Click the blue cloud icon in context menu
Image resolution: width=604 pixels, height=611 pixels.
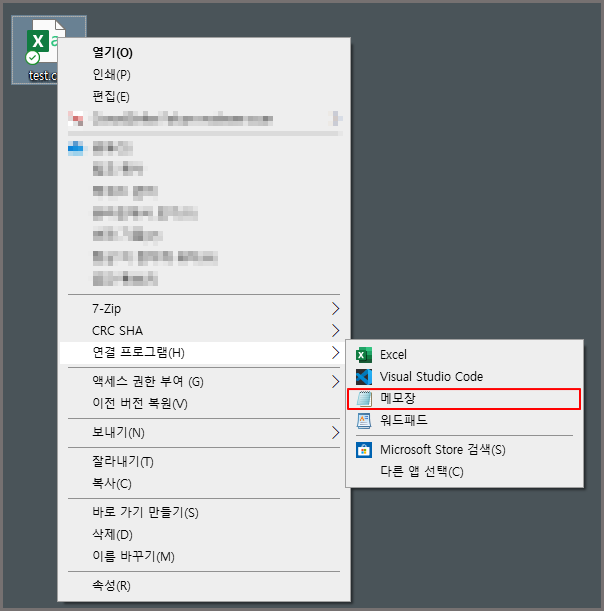(76, 148)
